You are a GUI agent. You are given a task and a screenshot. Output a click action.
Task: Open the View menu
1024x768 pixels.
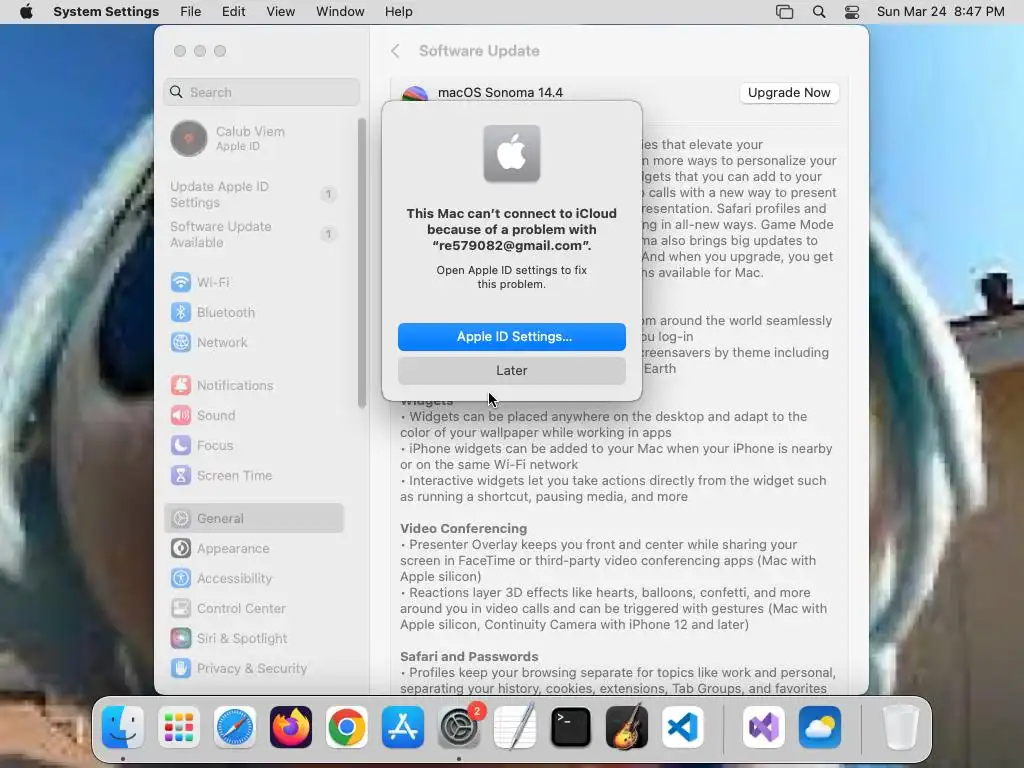click(281, 12)
